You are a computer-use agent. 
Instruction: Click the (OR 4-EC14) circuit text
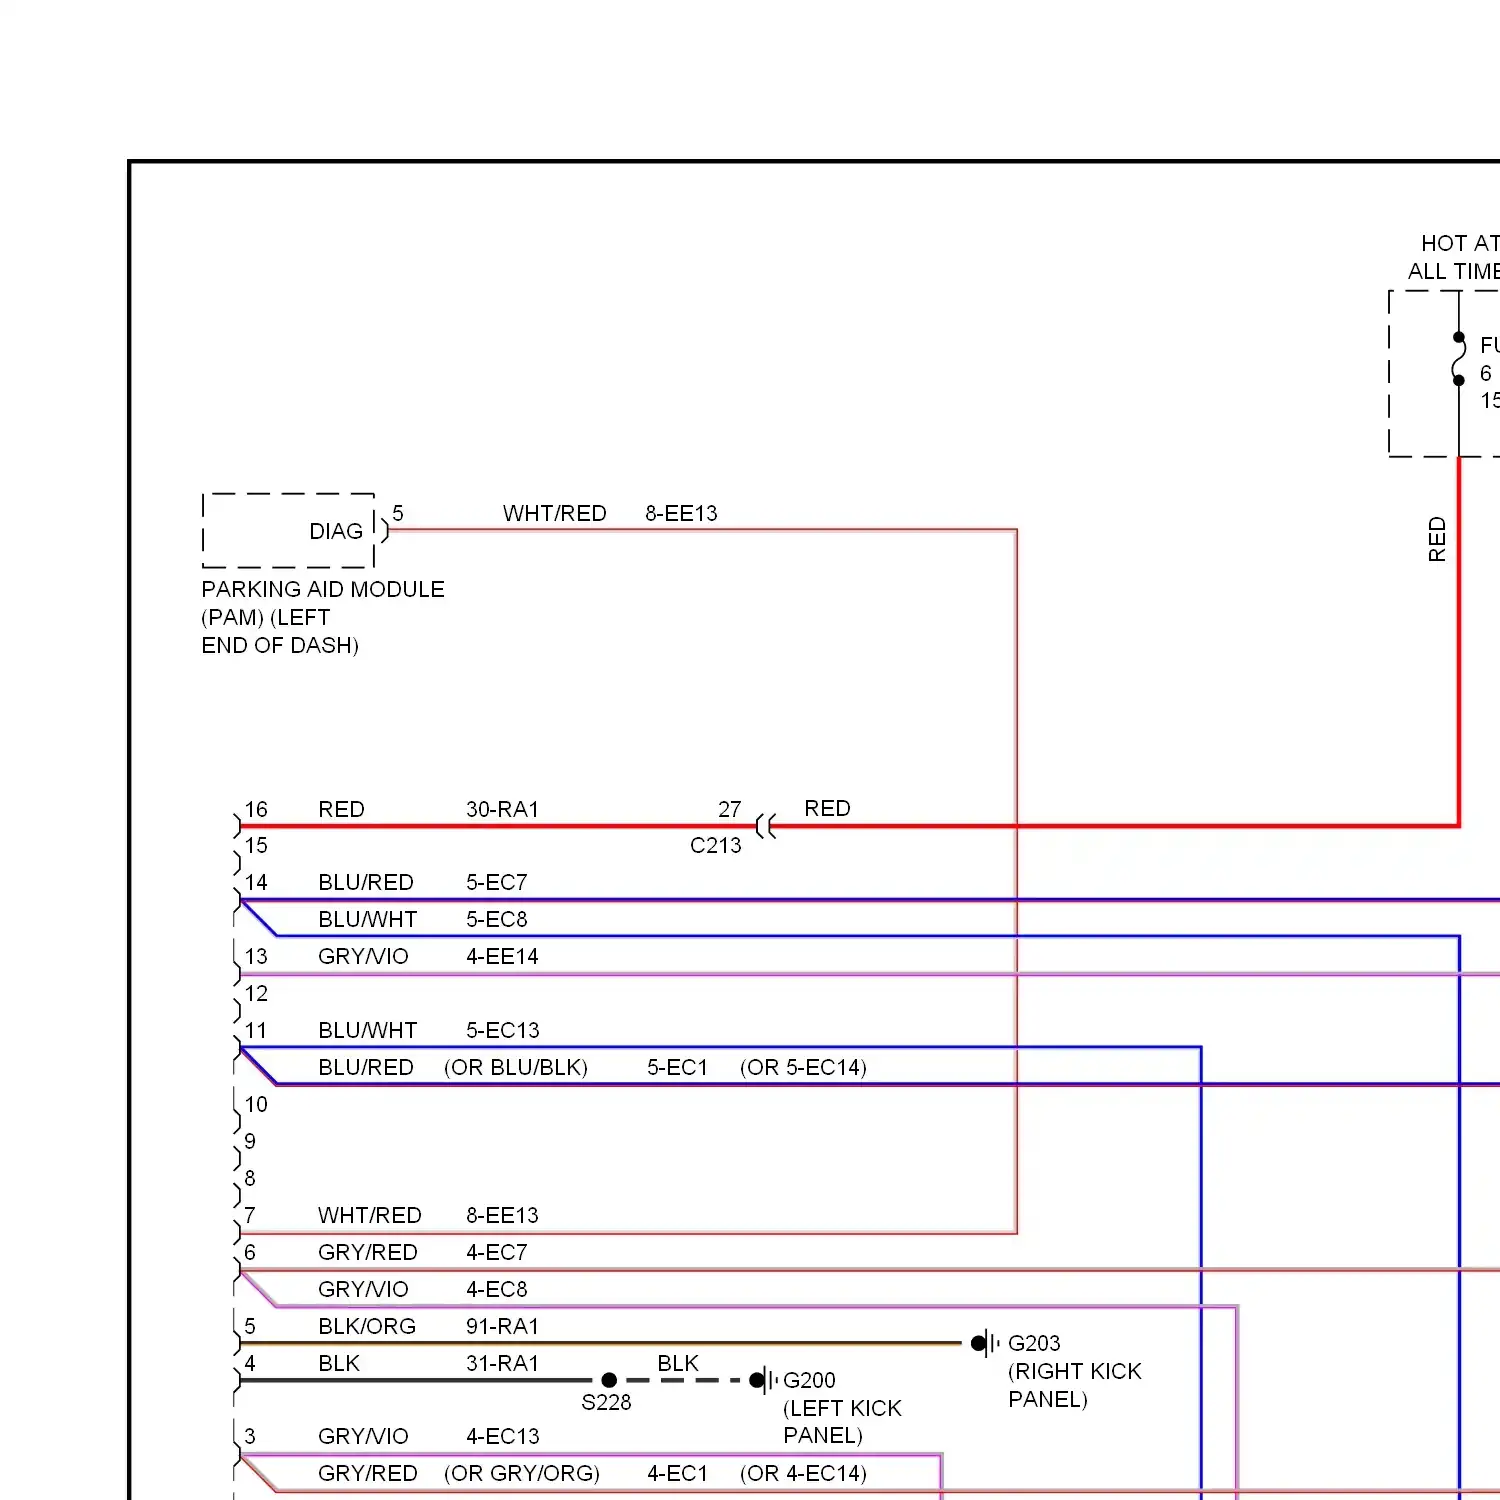point(803,1473)
